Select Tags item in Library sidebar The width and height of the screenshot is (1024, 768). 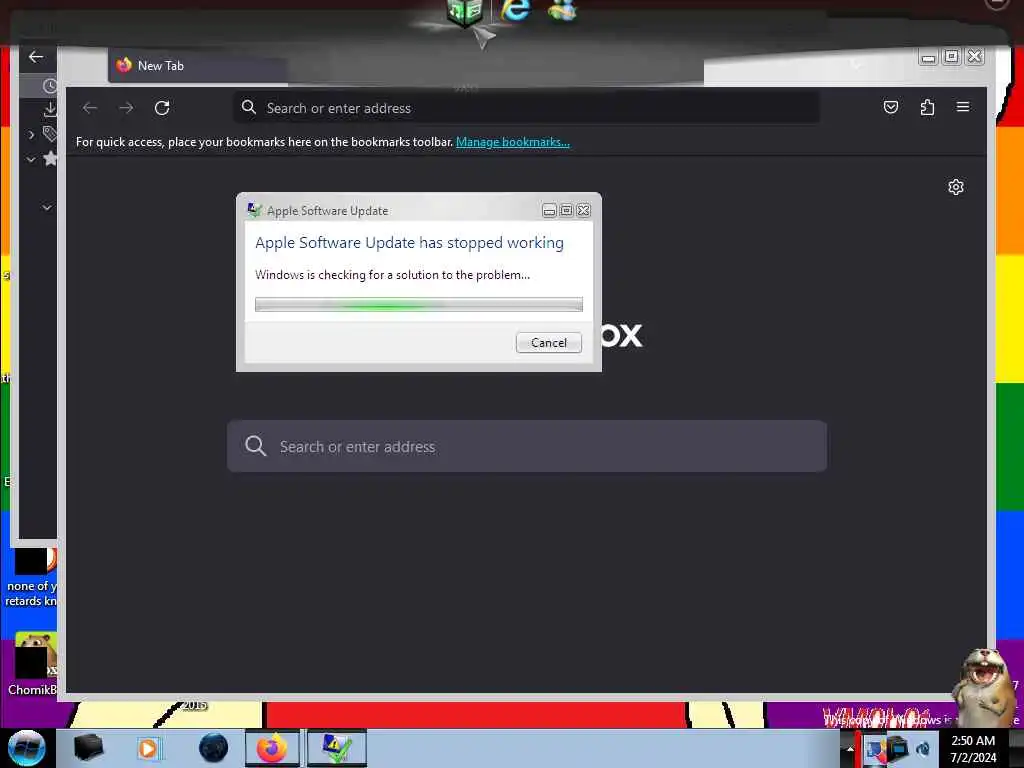(50, 134)
